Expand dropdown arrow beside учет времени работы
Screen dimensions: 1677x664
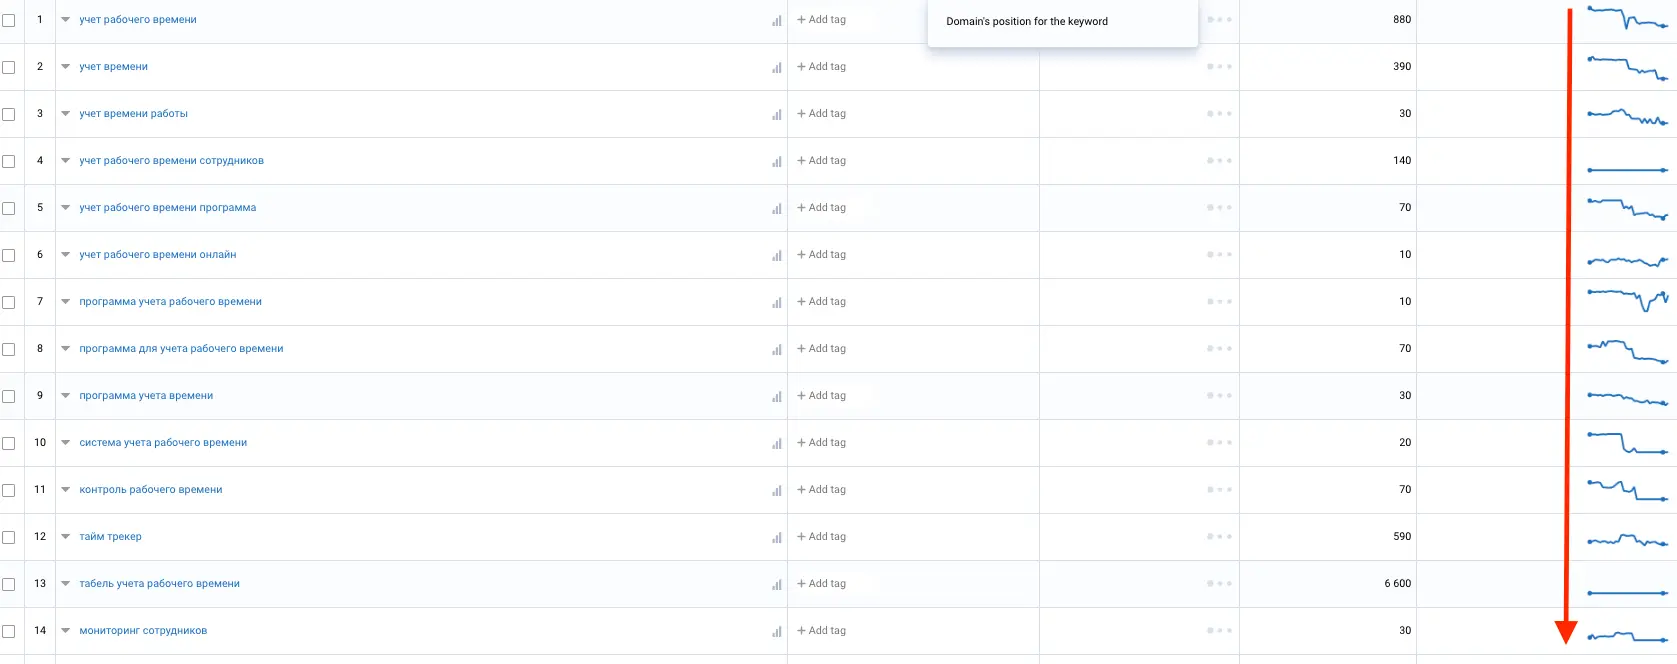[66, 114]
